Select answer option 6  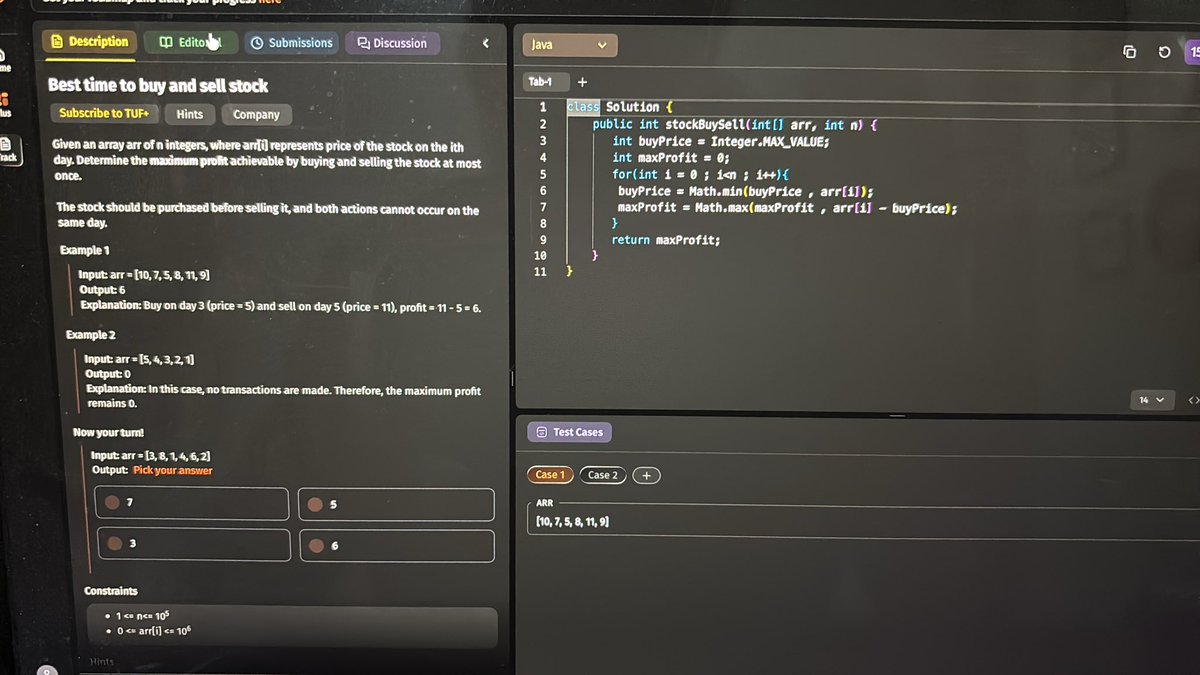pyautogui.click(x=397, y=545)
